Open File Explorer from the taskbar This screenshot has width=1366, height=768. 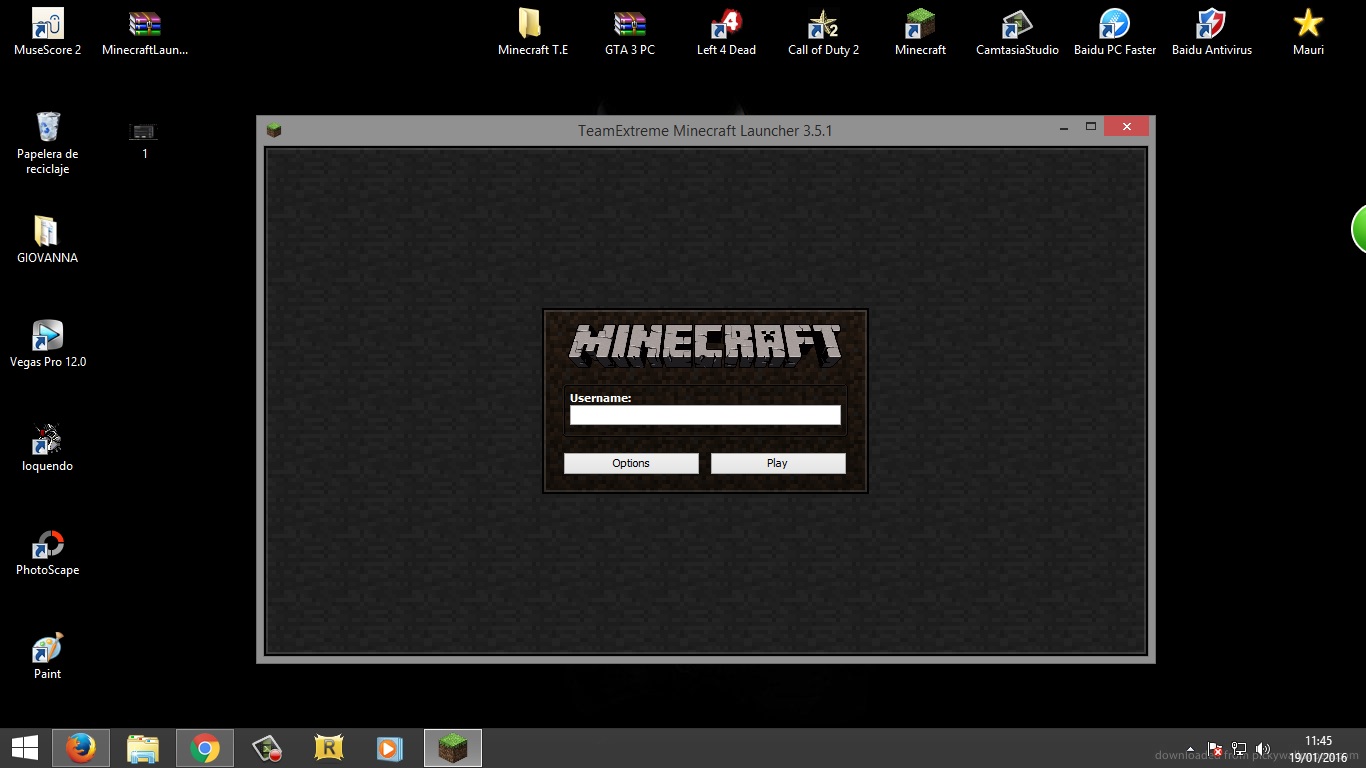(143, 748)
